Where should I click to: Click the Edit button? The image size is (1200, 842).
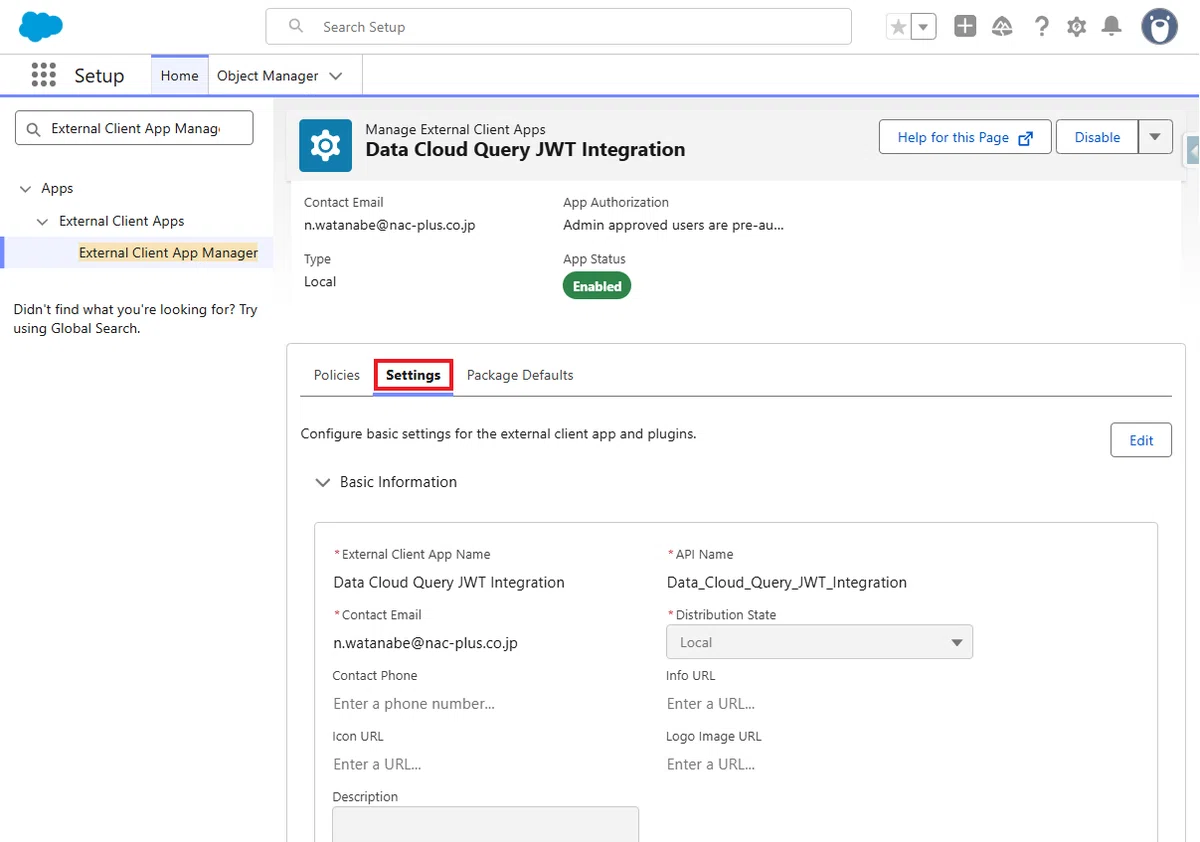tap(1141, 440)
